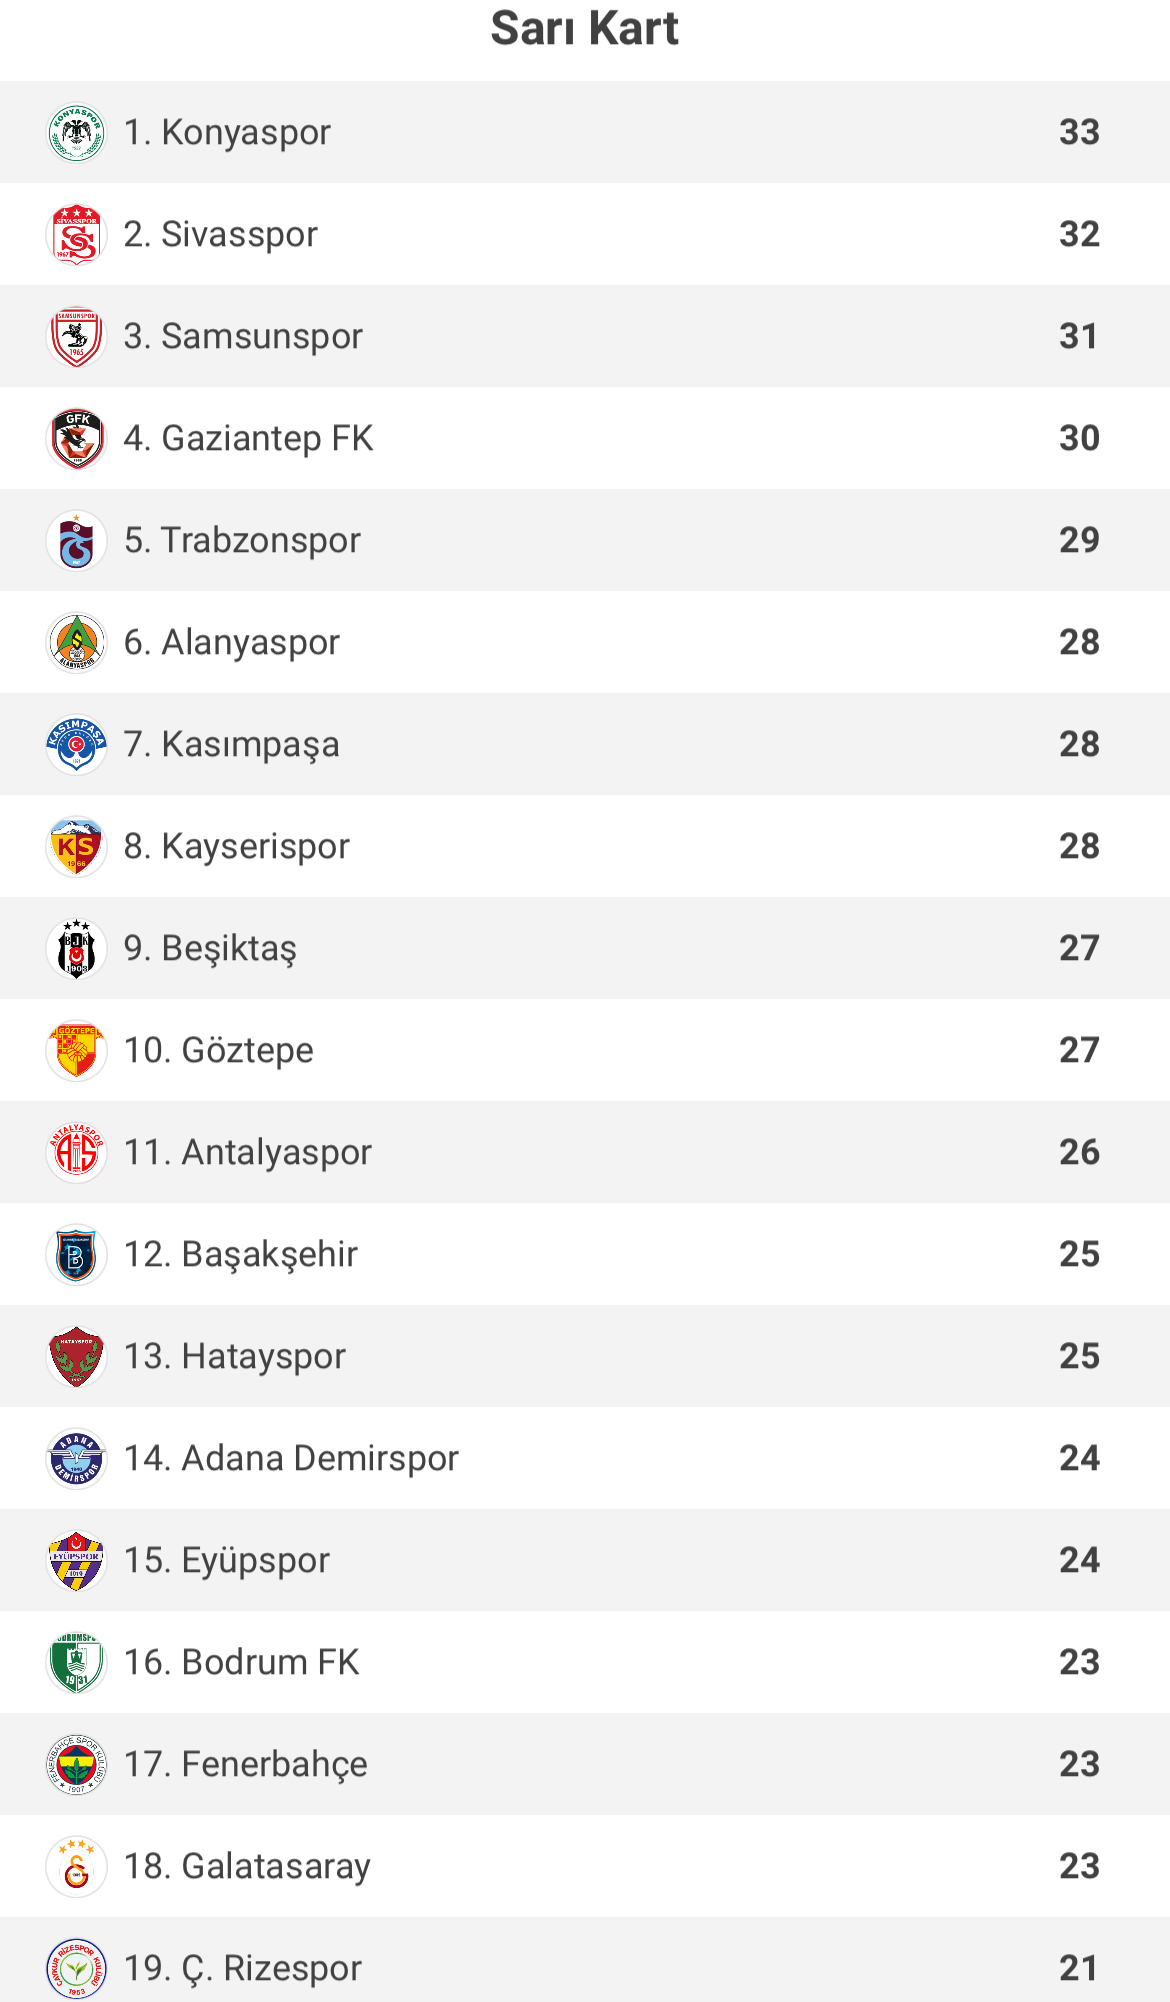Image resolution: width=1170 pixels, height=2002 pixels.
Task: Click Bodrum FK's yellow card count 23
Action: [1079, 1662]
